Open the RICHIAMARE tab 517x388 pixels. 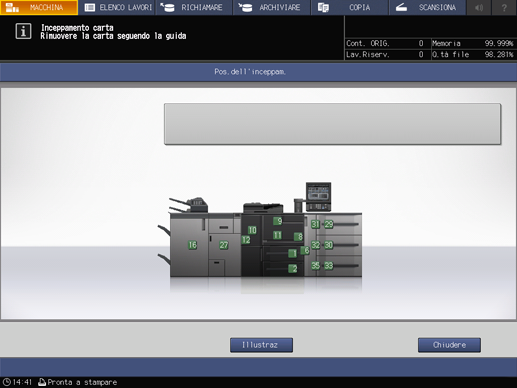(194, 7)
